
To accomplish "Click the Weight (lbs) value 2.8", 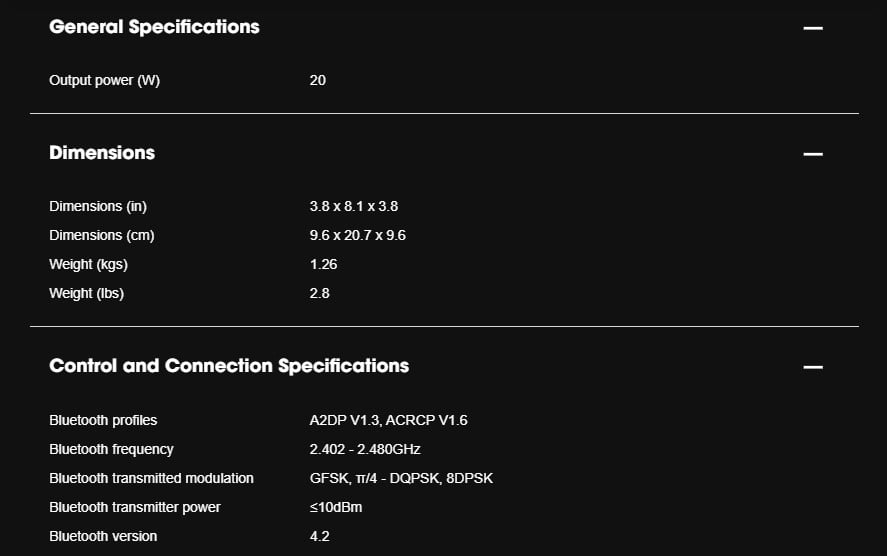I will (x=319, y=294).
